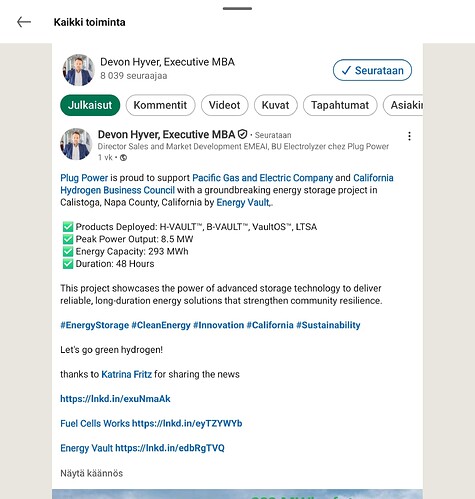The height and width of the screenshot is (499, 475).
Task: Click the Director Sales and Market Development headline
Action: [243, 147]
